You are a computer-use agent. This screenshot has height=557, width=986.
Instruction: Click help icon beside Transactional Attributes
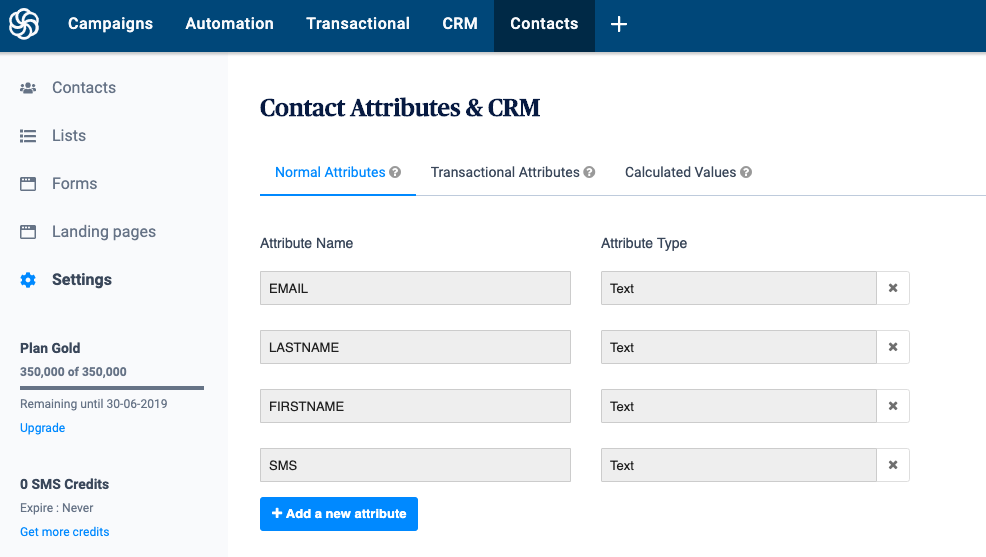pyautogui.click(x=589, y=172)
